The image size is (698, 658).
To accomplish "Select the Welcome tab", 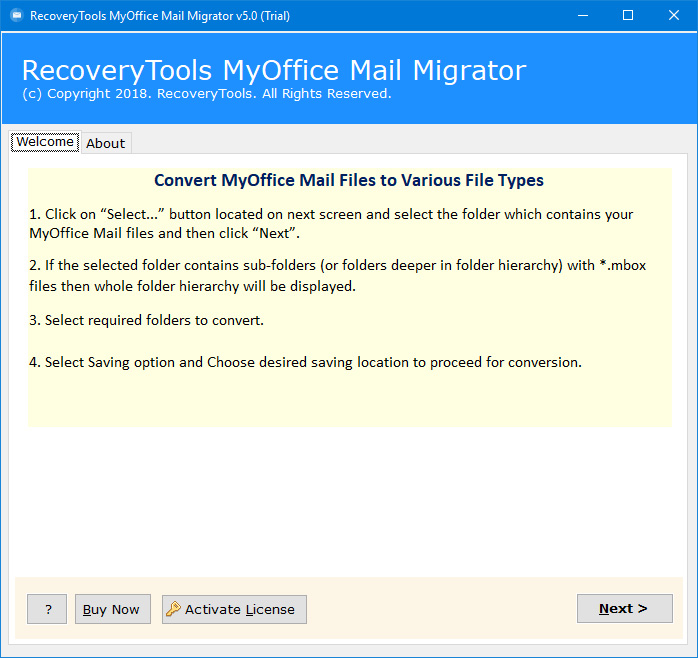I will (45, 142).
